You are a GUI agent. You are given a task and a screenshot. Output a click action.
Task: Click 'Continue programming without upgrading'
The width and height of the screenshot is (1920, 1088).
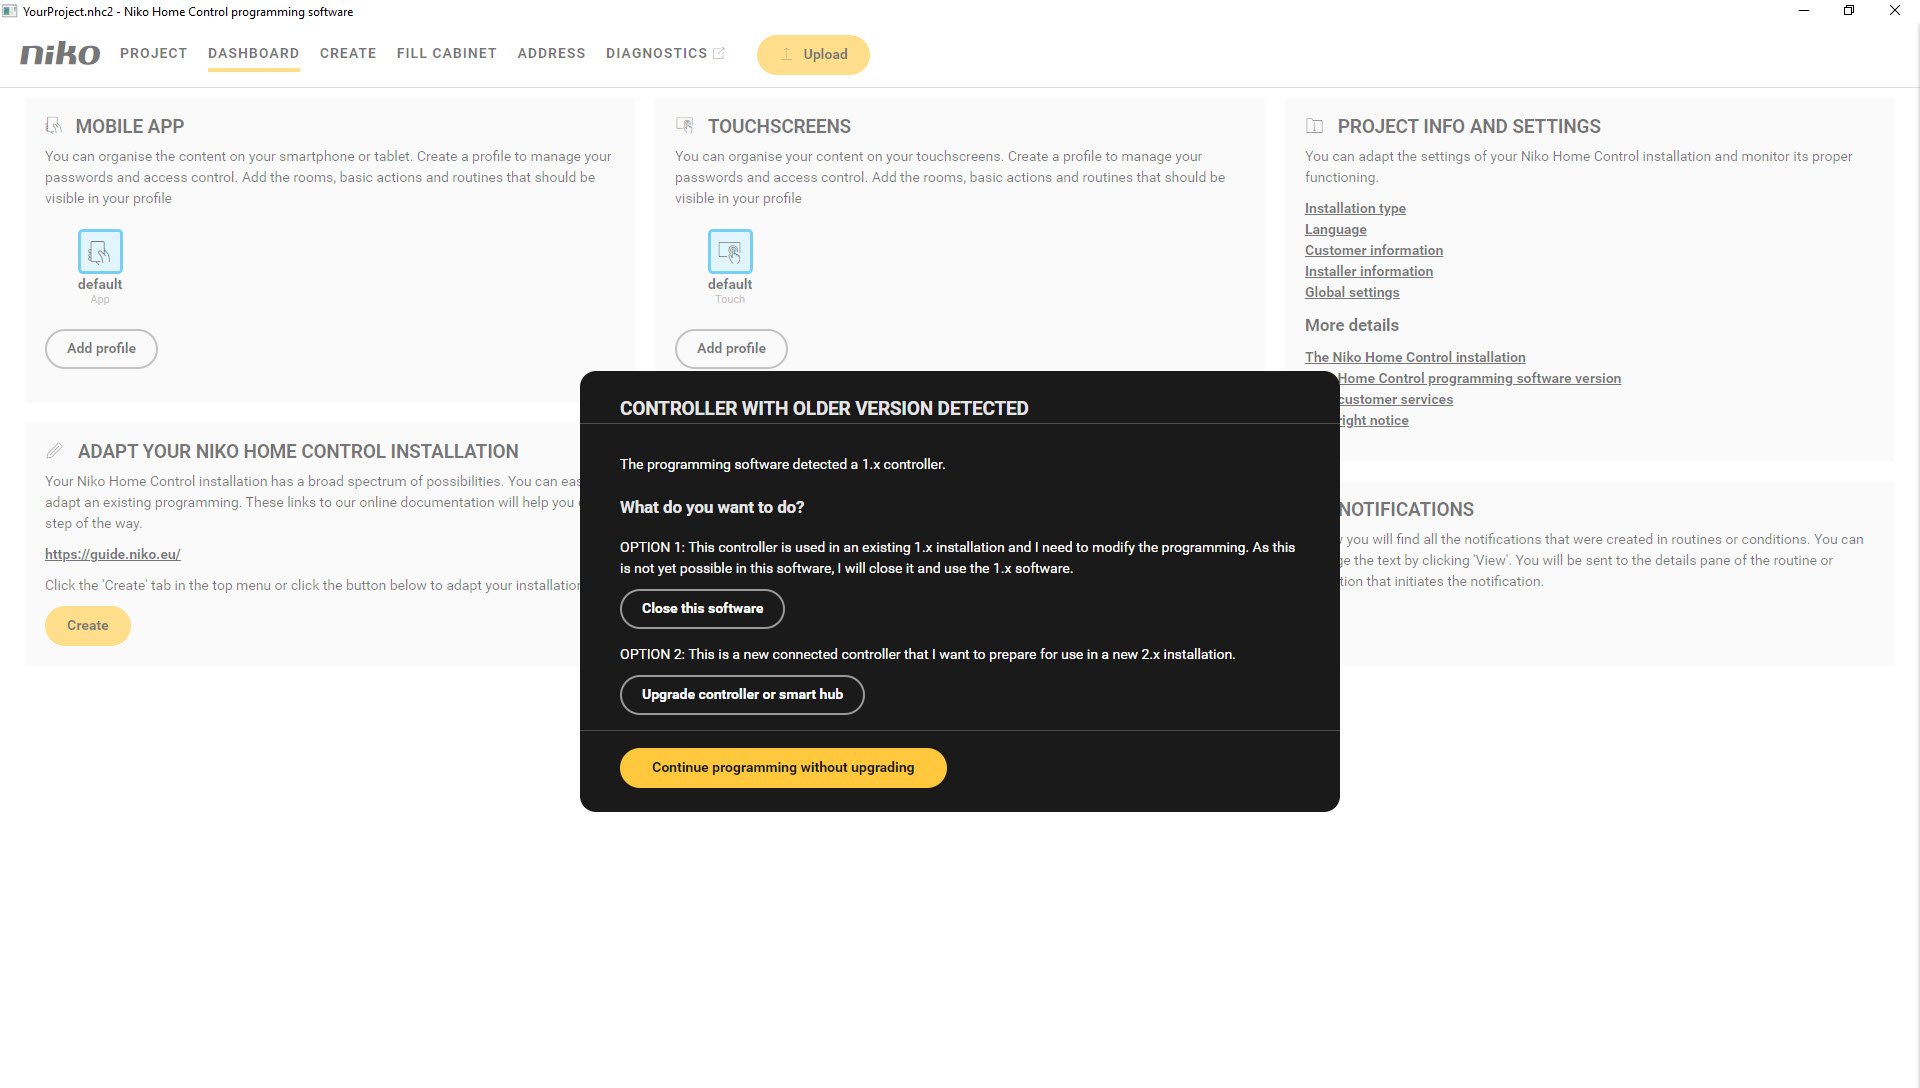pos(783,767)
